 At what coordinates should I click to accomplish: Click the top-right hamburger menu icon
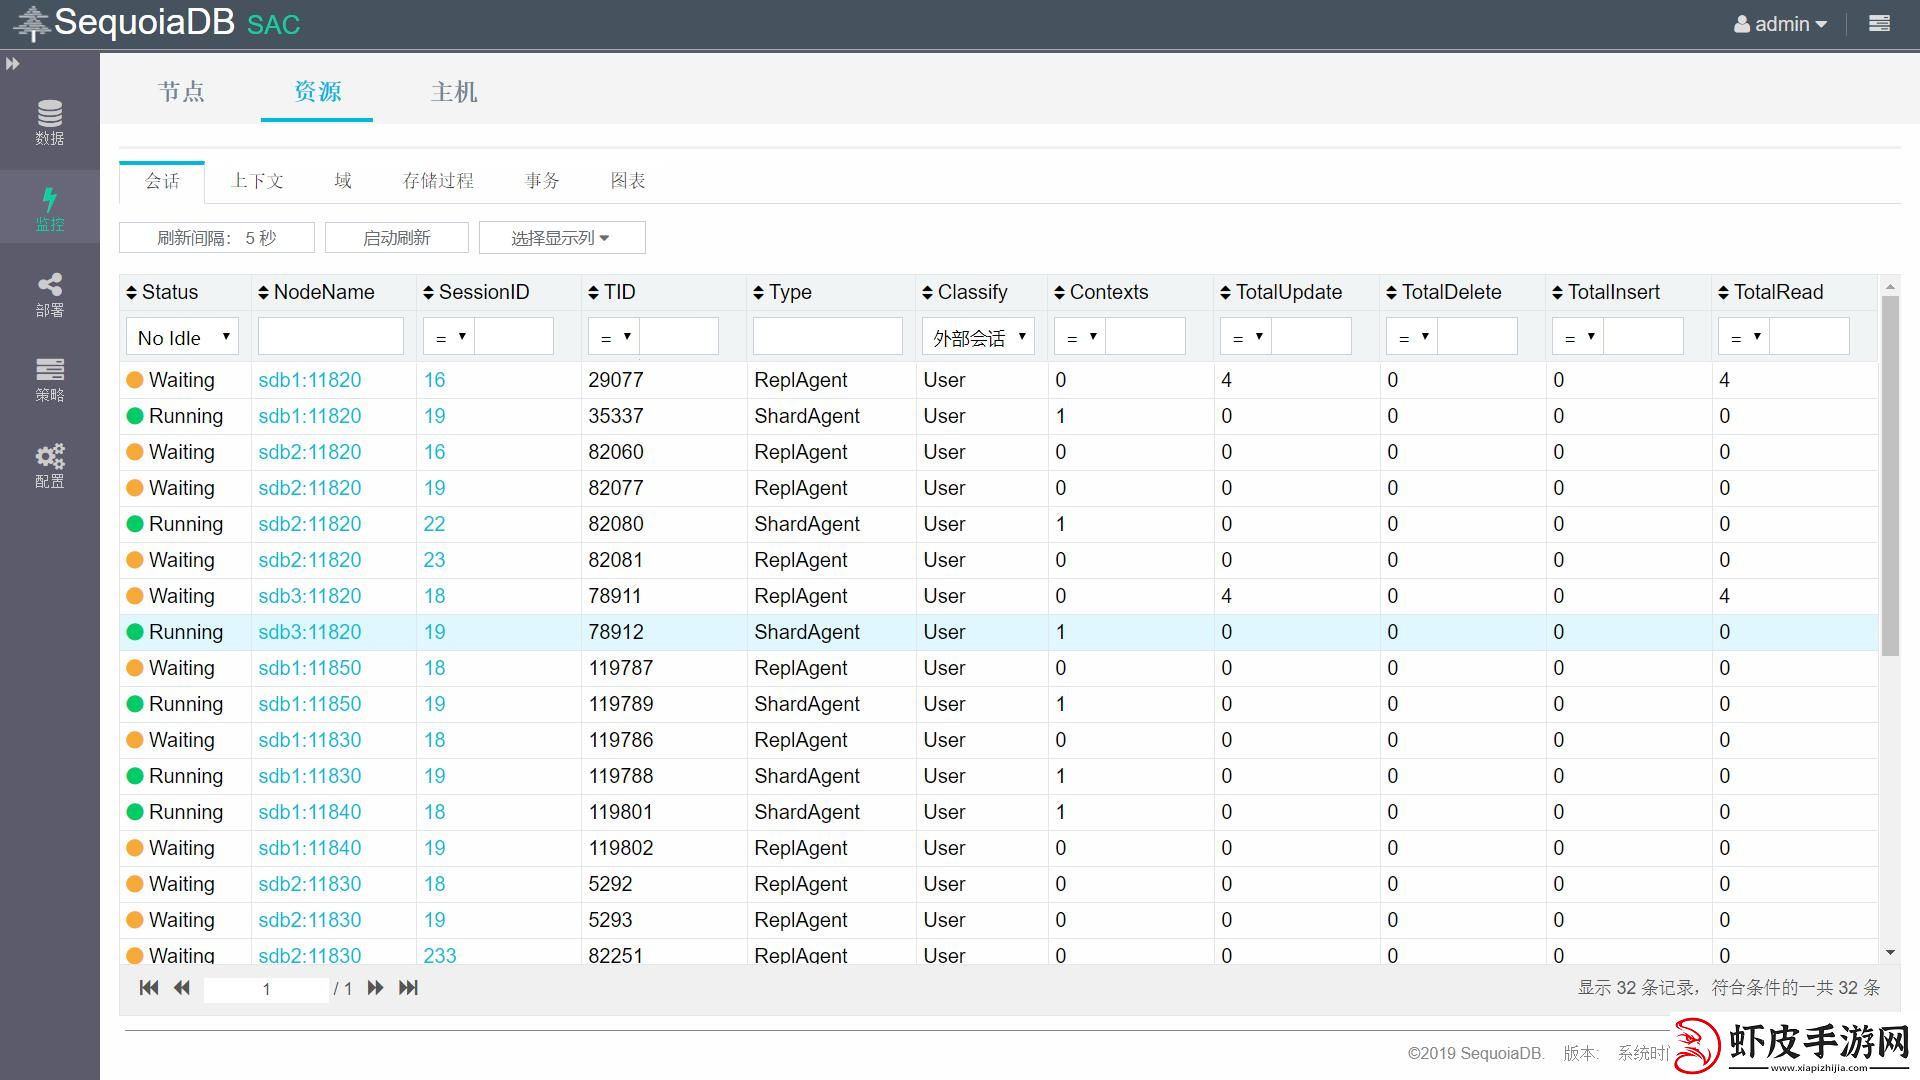(x=1879, y=23)
